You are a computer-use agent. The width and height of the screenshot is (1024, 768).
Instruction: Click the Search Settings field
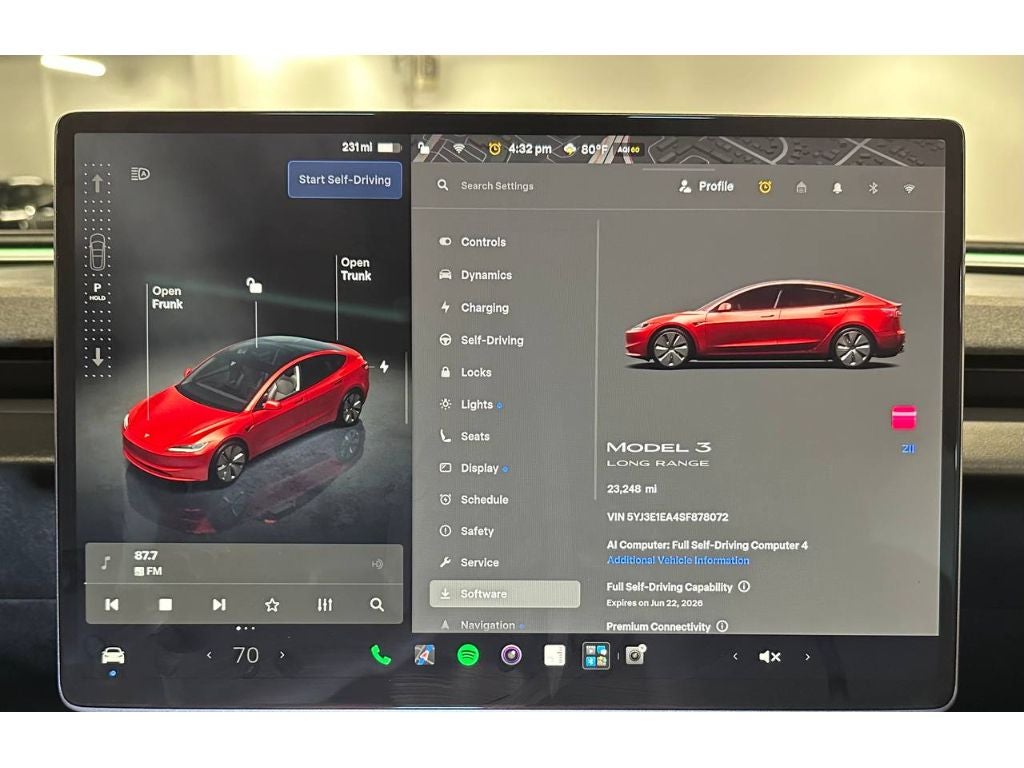tap(497, 185)
